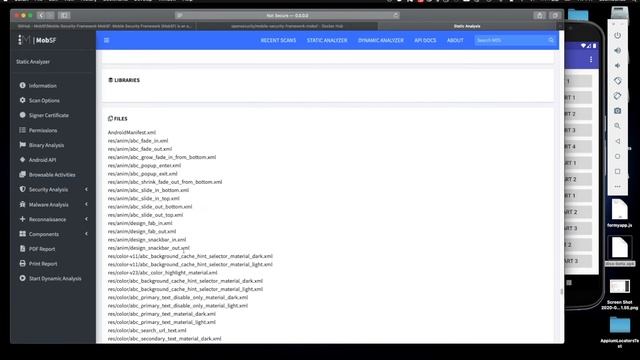The height and width of the screenshot is (360, 640).
Task: Select res/color/abc_search_url_text.xml file entry
Action: (x=147, y=330)
